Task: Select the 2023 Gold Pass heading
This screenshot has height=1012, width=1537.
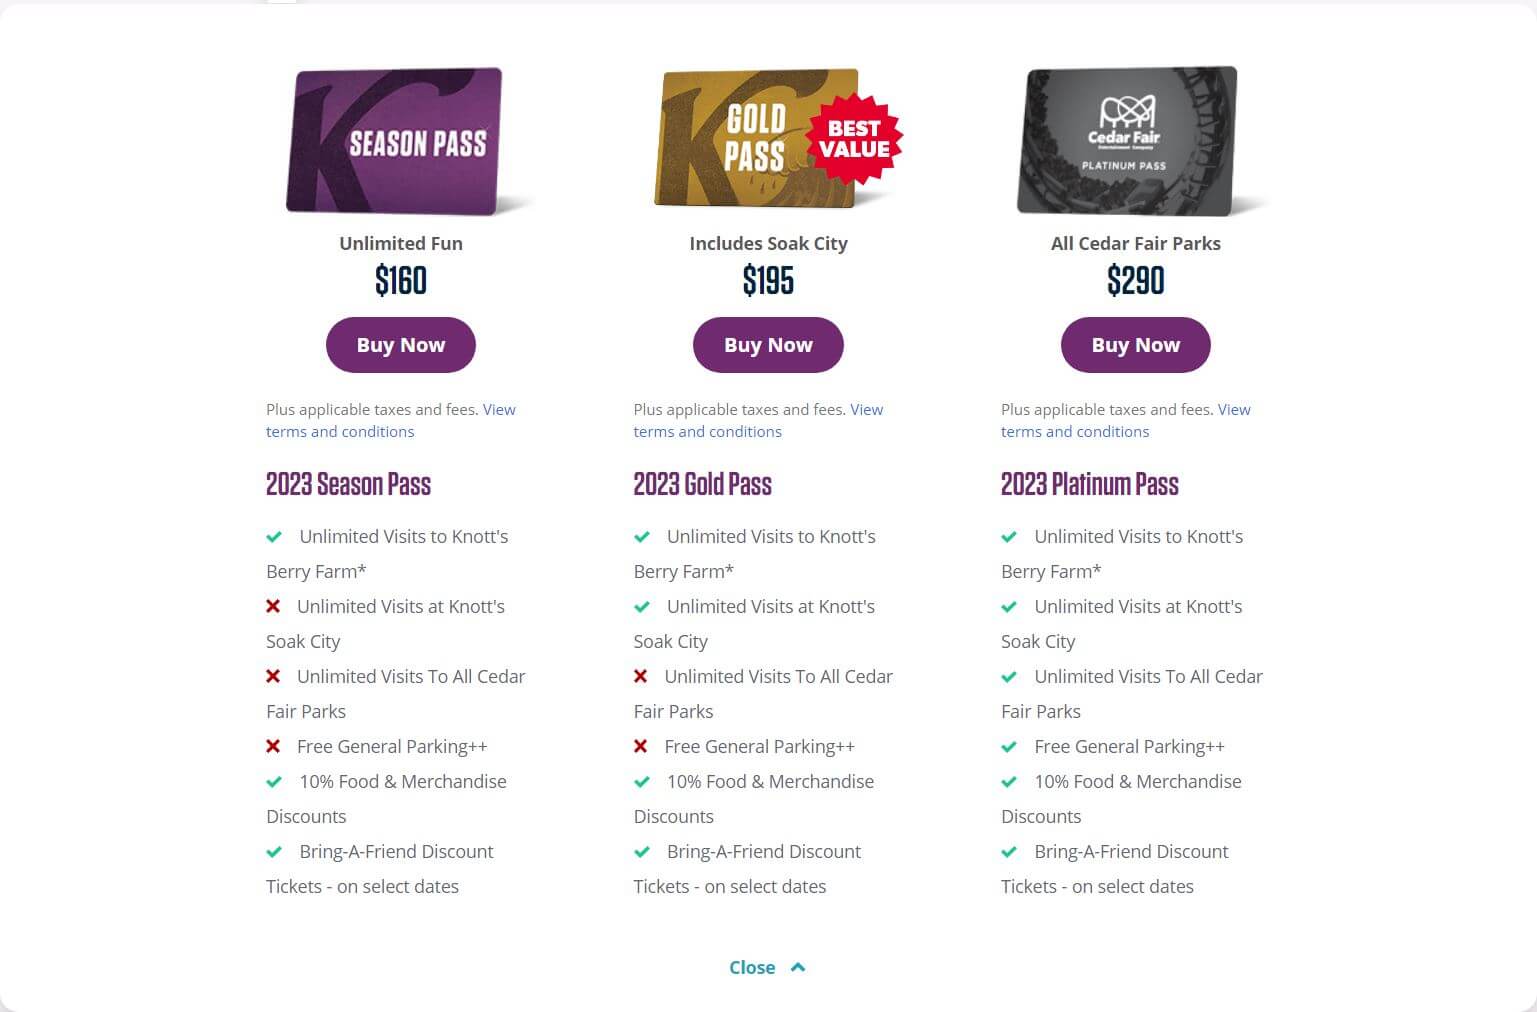Action: (x=702, y=485)
